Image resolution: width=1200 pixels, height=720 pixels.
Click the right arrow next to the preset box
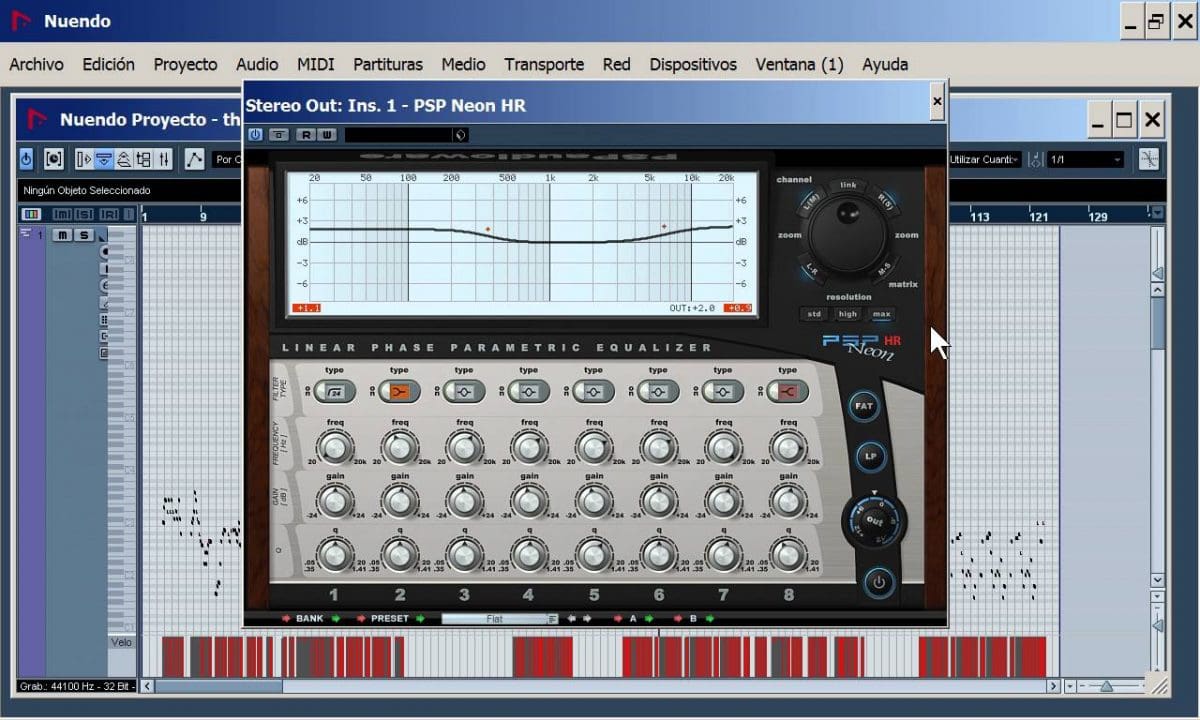[x=587, y=619]
